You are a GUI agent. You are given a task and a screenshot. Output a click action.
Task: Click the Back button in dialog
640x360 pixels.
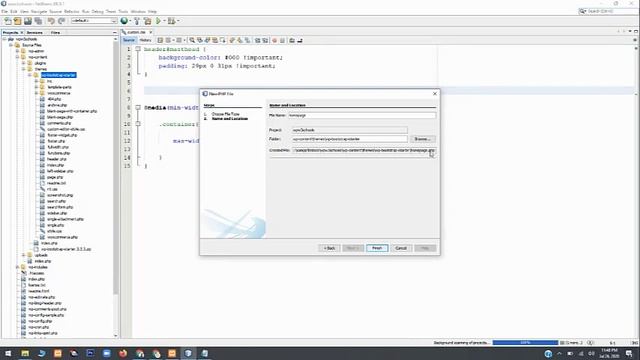(x=329, y=248)
